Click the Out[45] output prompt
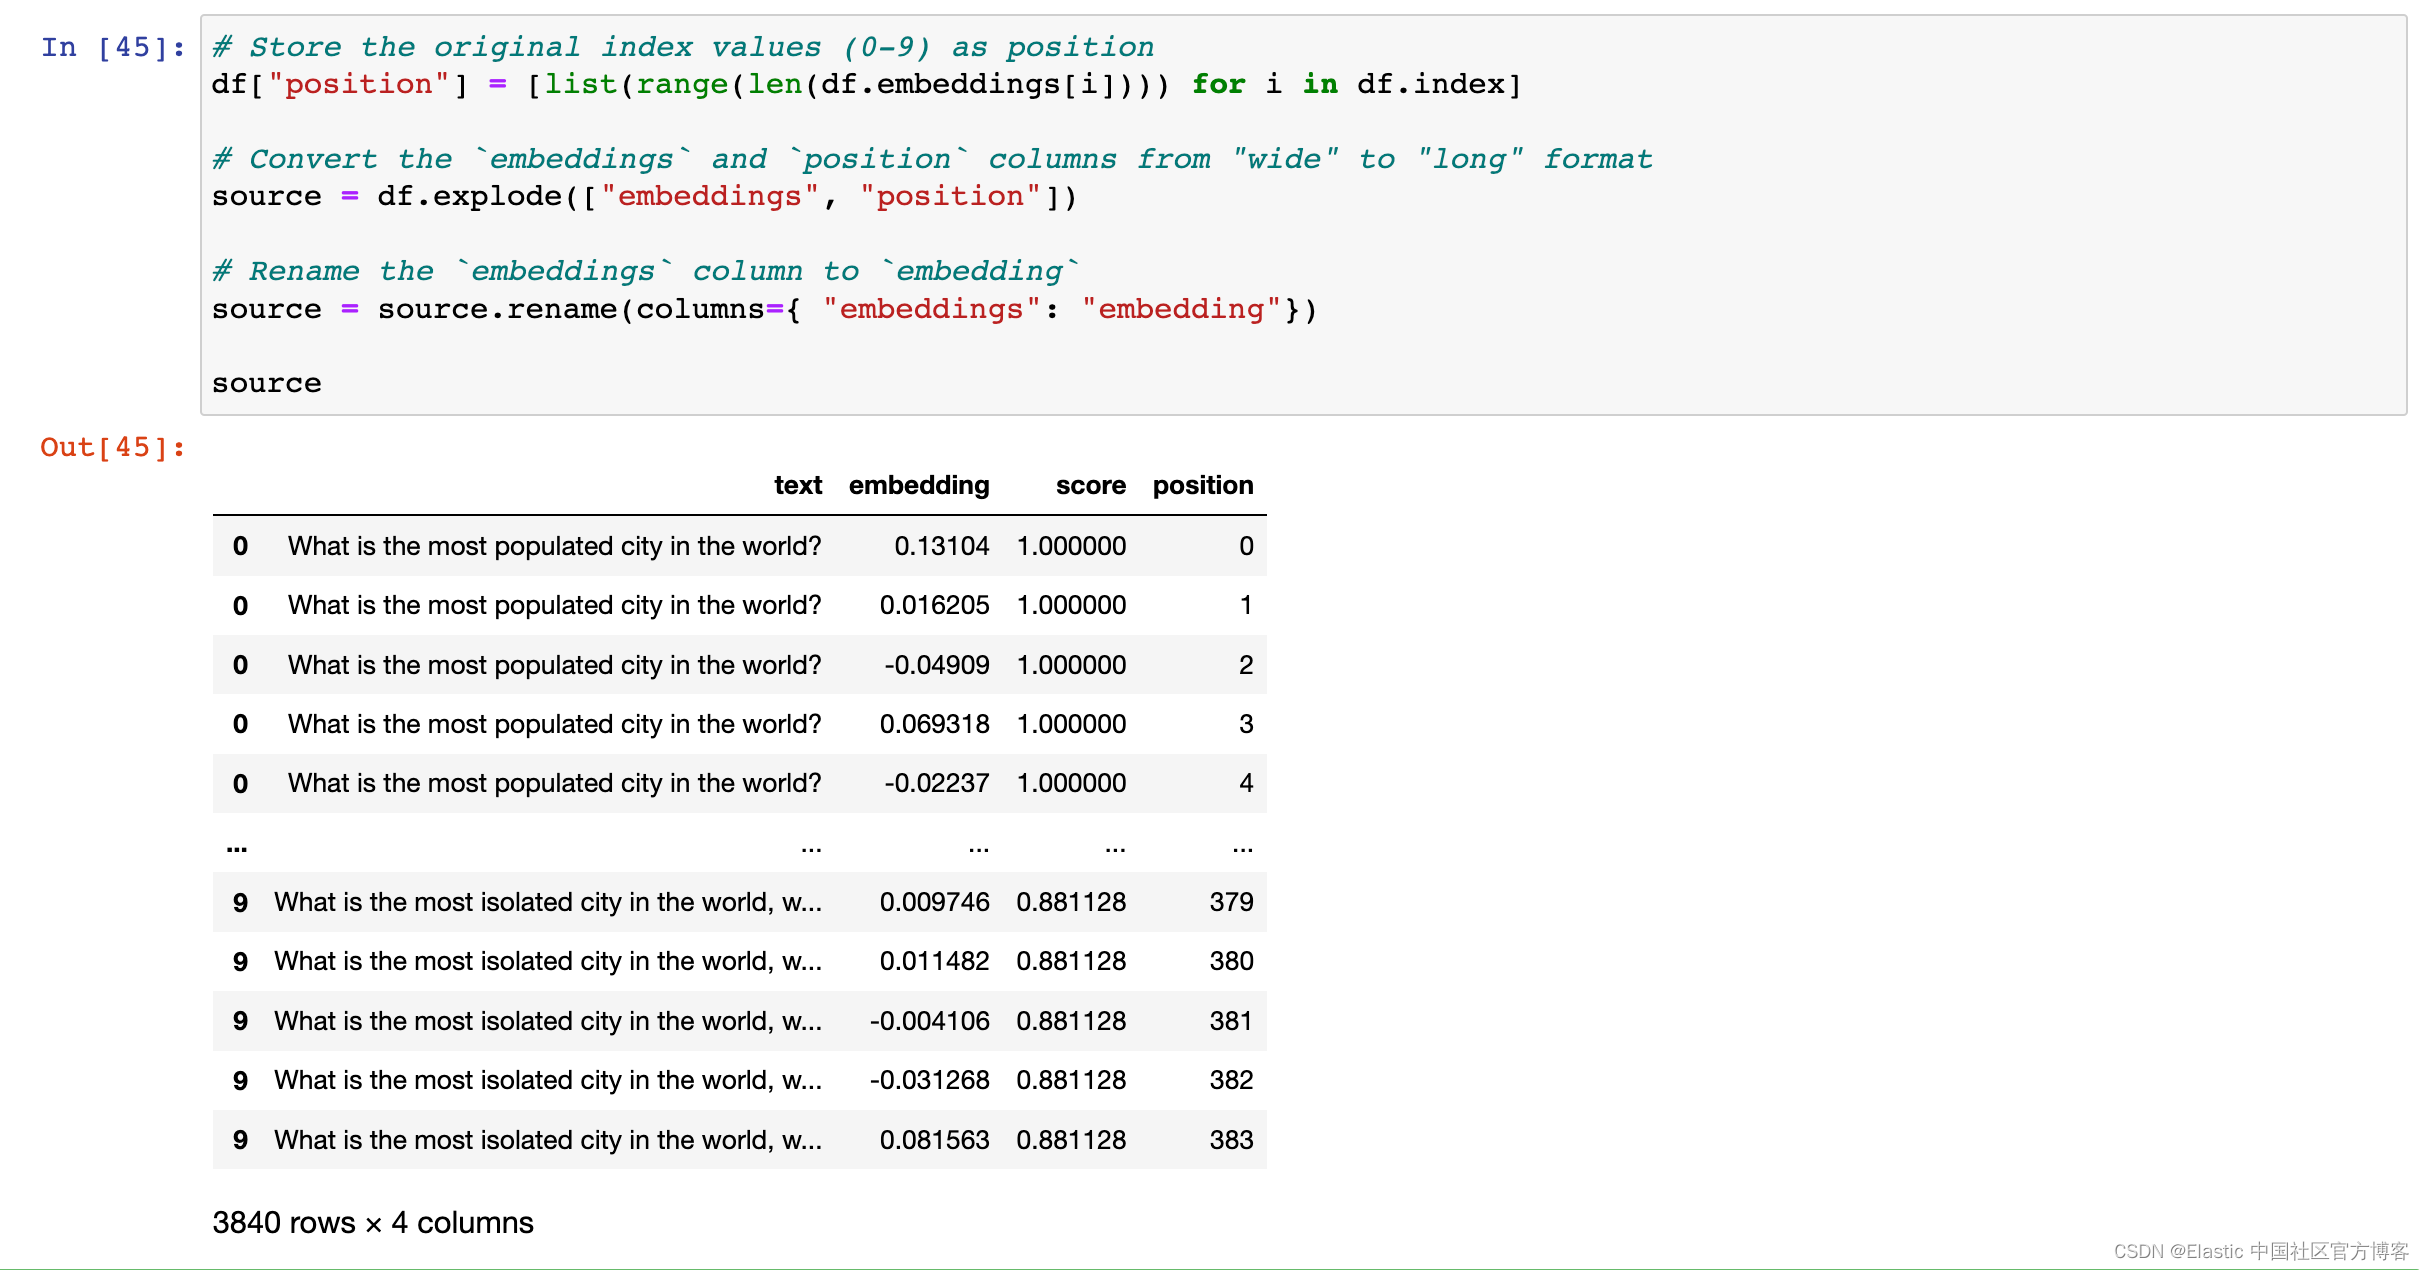This screenshot has width=2424, height=1270. click(112, 447)
